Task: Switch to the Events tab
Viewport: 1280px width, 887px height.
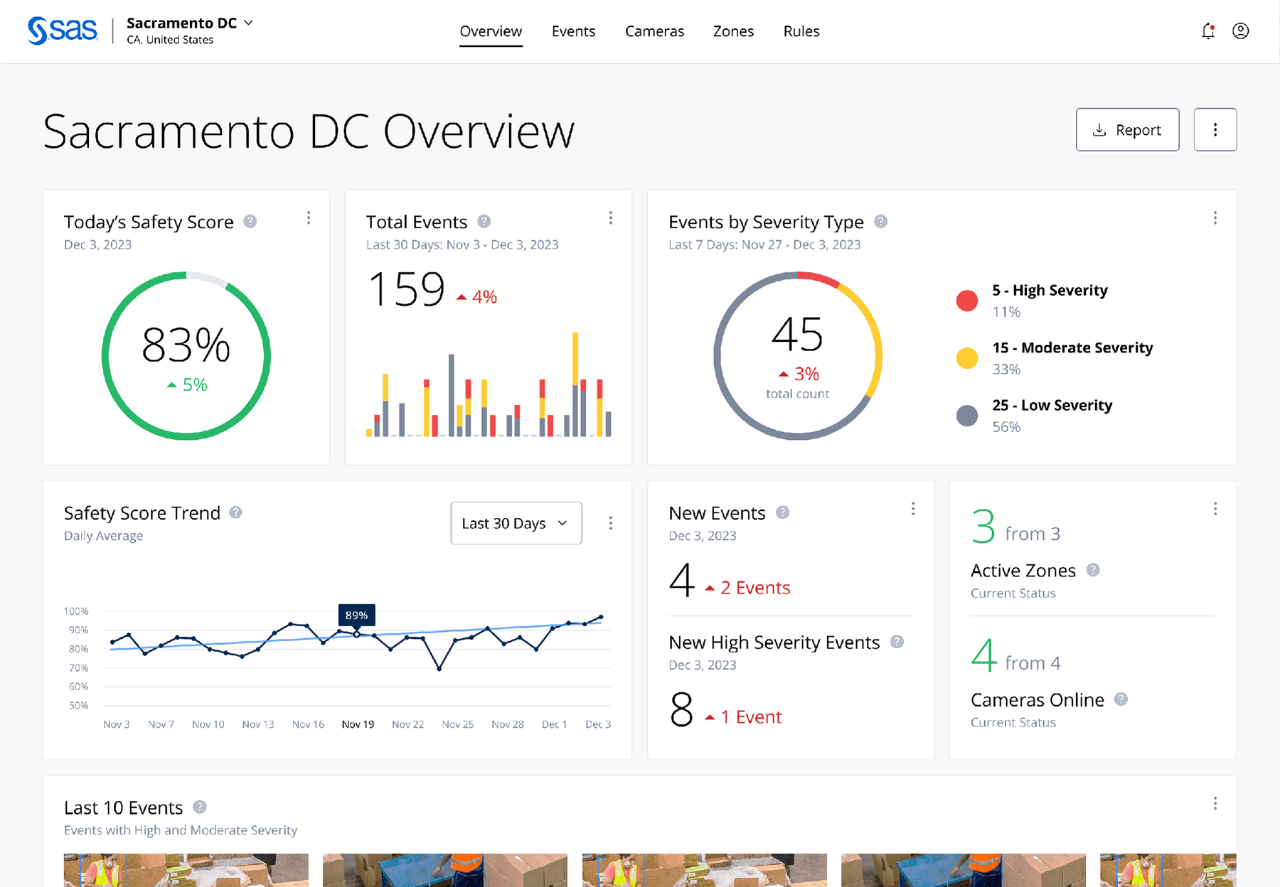Action: pyautogui.click(x=573, y=31)
